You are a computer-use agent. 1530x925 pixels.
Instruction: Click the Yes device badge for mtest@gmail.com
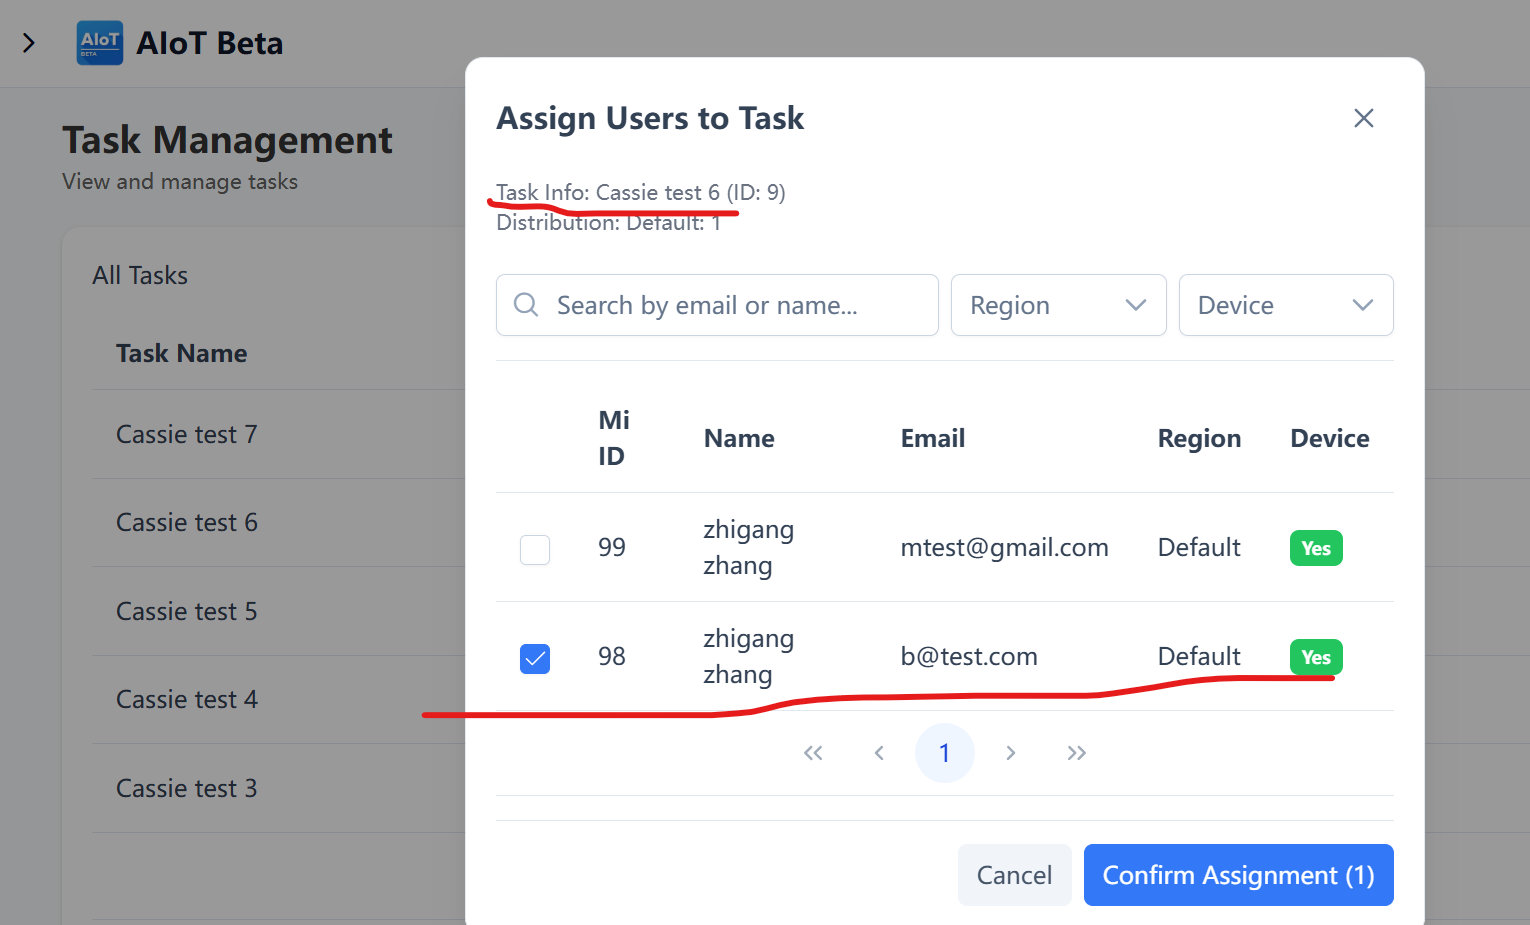[1316, 548]
